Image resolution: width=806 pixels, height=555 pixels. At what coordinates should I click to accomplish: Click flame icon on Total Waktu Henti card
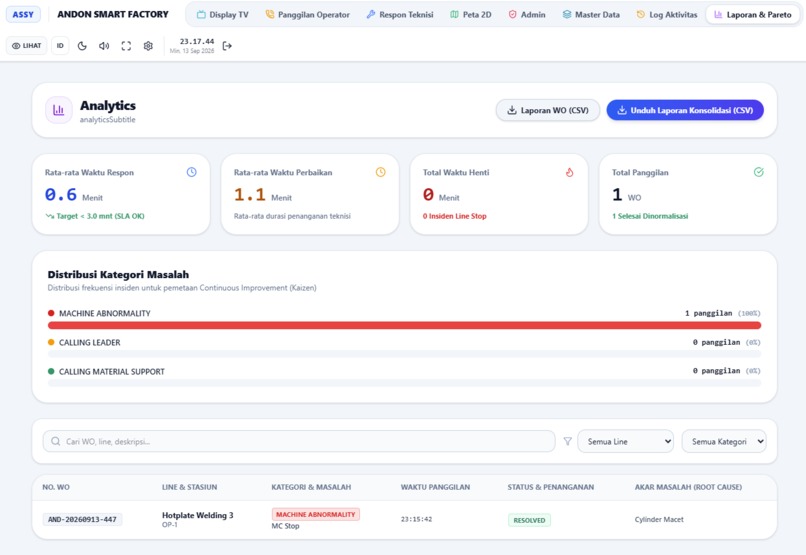pyautogui.click(x=570, y=172)
